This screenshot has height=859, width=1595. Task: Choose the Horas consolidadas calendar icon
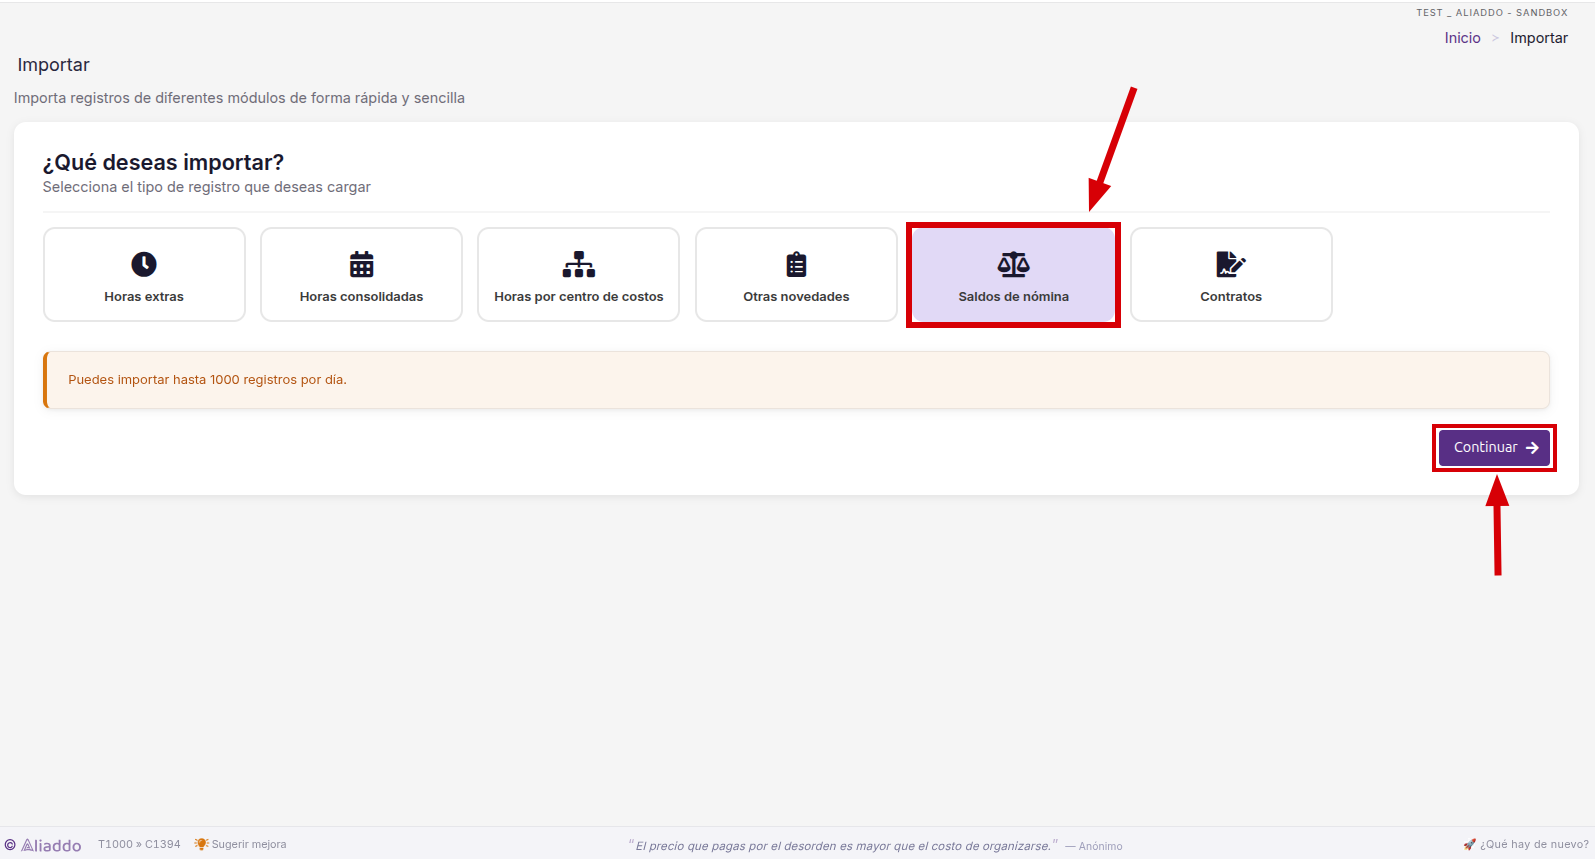[361, 264]
